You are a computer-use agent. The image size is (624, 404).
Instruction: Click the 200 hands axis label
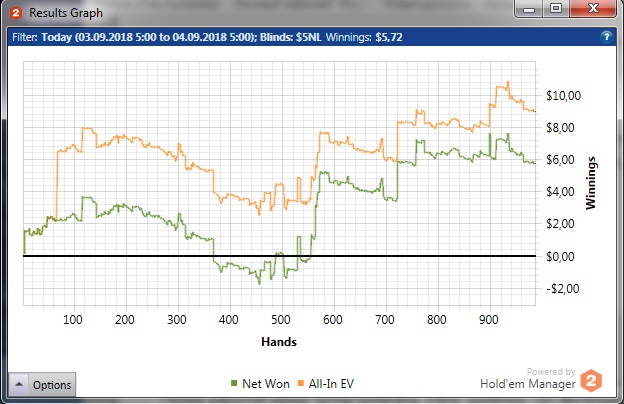[x=125, y=320]
